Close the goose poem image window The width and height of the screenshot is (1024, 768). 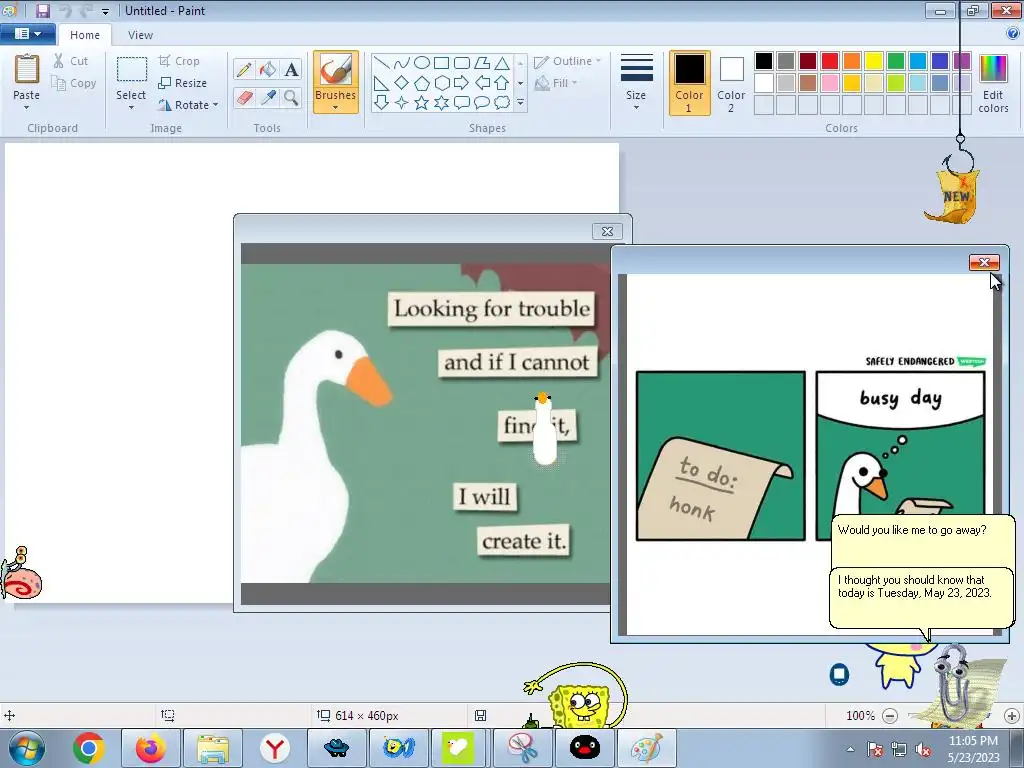coord(607,231)
